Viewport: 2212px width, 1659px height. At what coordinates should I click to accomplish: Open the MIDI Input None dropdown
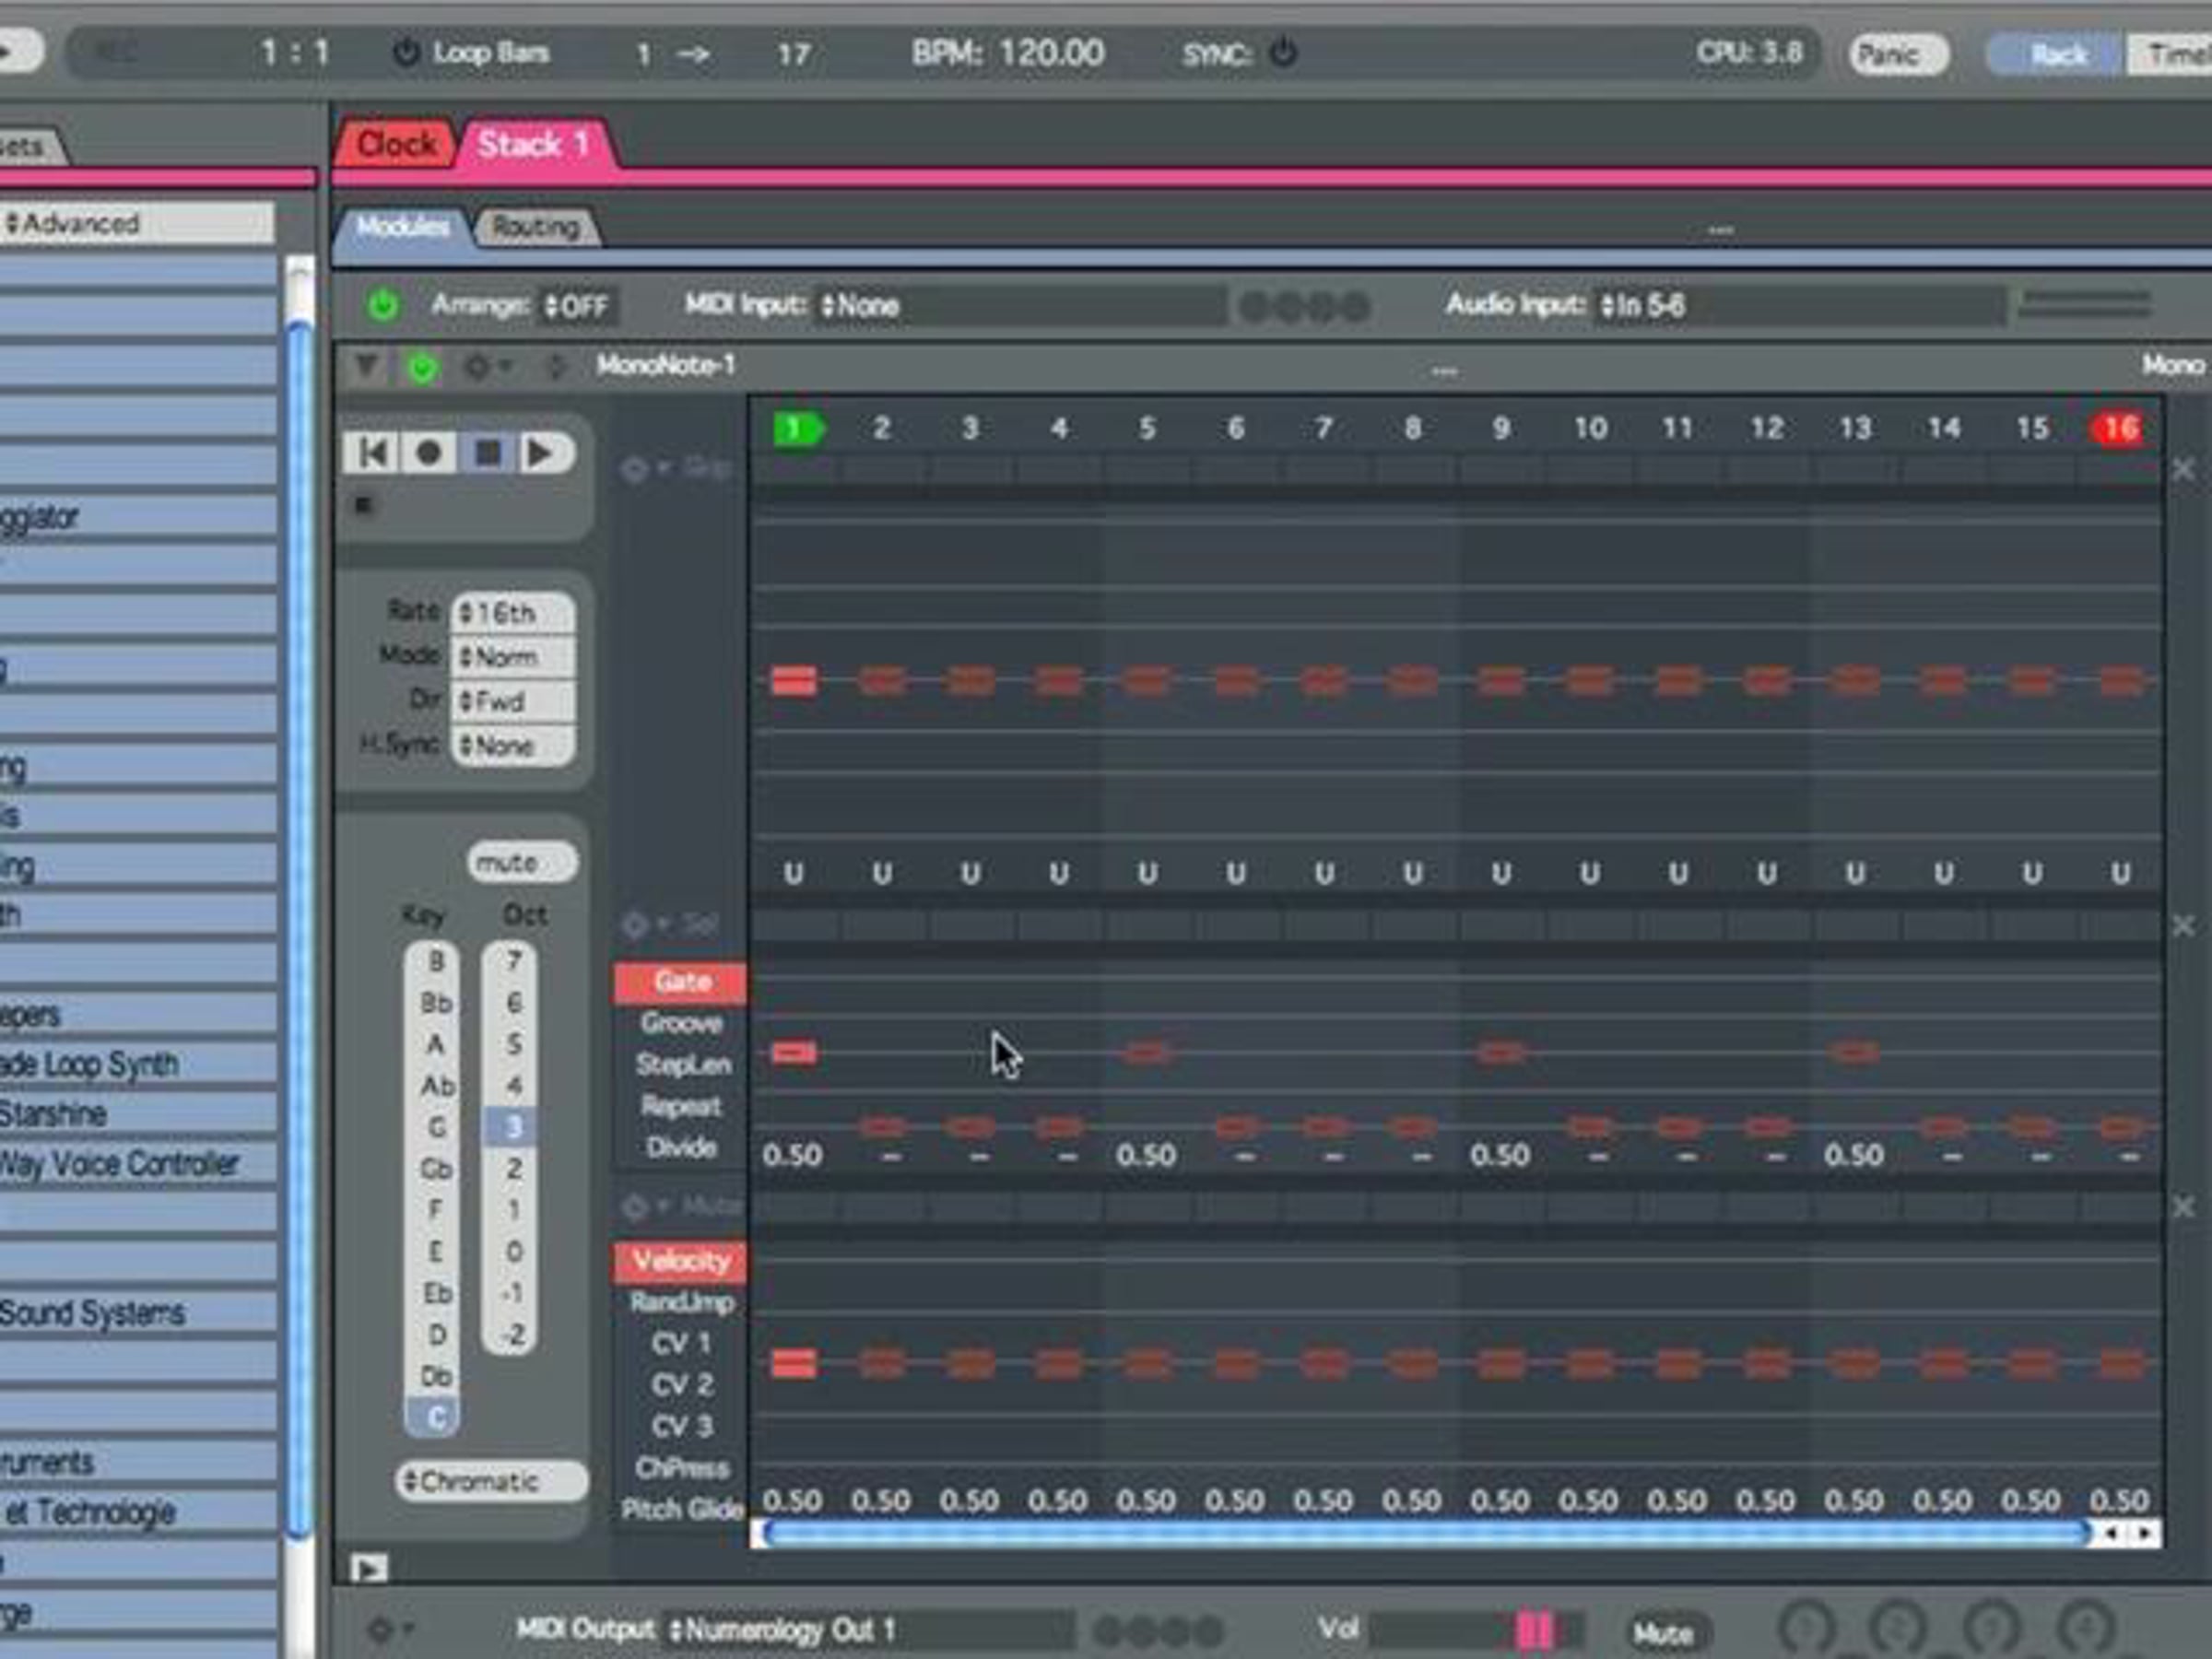click(x=1021, y=305)
